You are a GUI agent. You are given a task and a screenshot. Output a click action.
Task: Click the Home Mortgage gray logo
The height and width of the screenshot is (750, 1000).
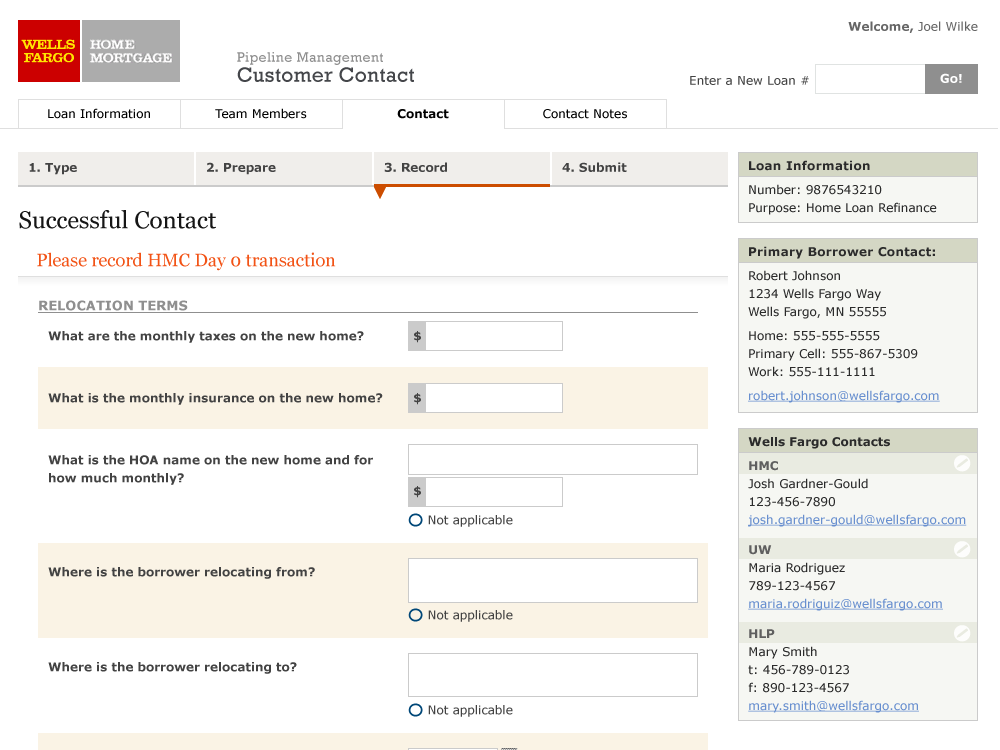(x=131, y=51)
